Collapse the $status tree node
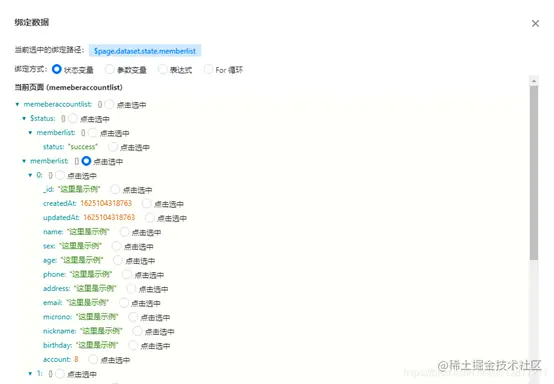The height and width of the screenshot is (384, 554). (x=24, y=118)
